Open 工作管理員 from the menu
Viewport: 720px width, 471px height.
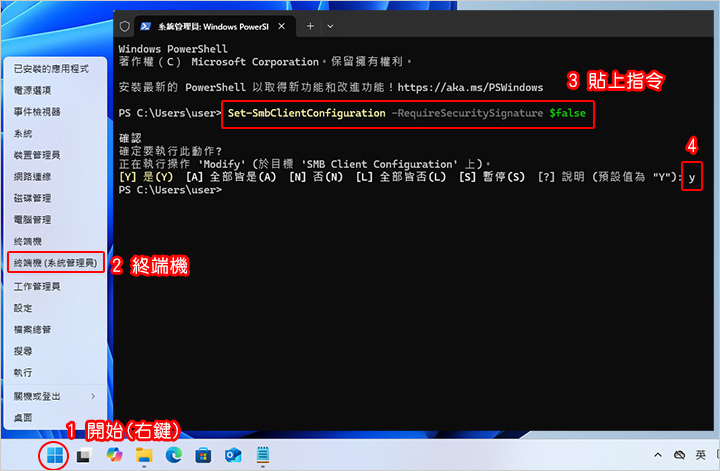(x=55, y=287)
